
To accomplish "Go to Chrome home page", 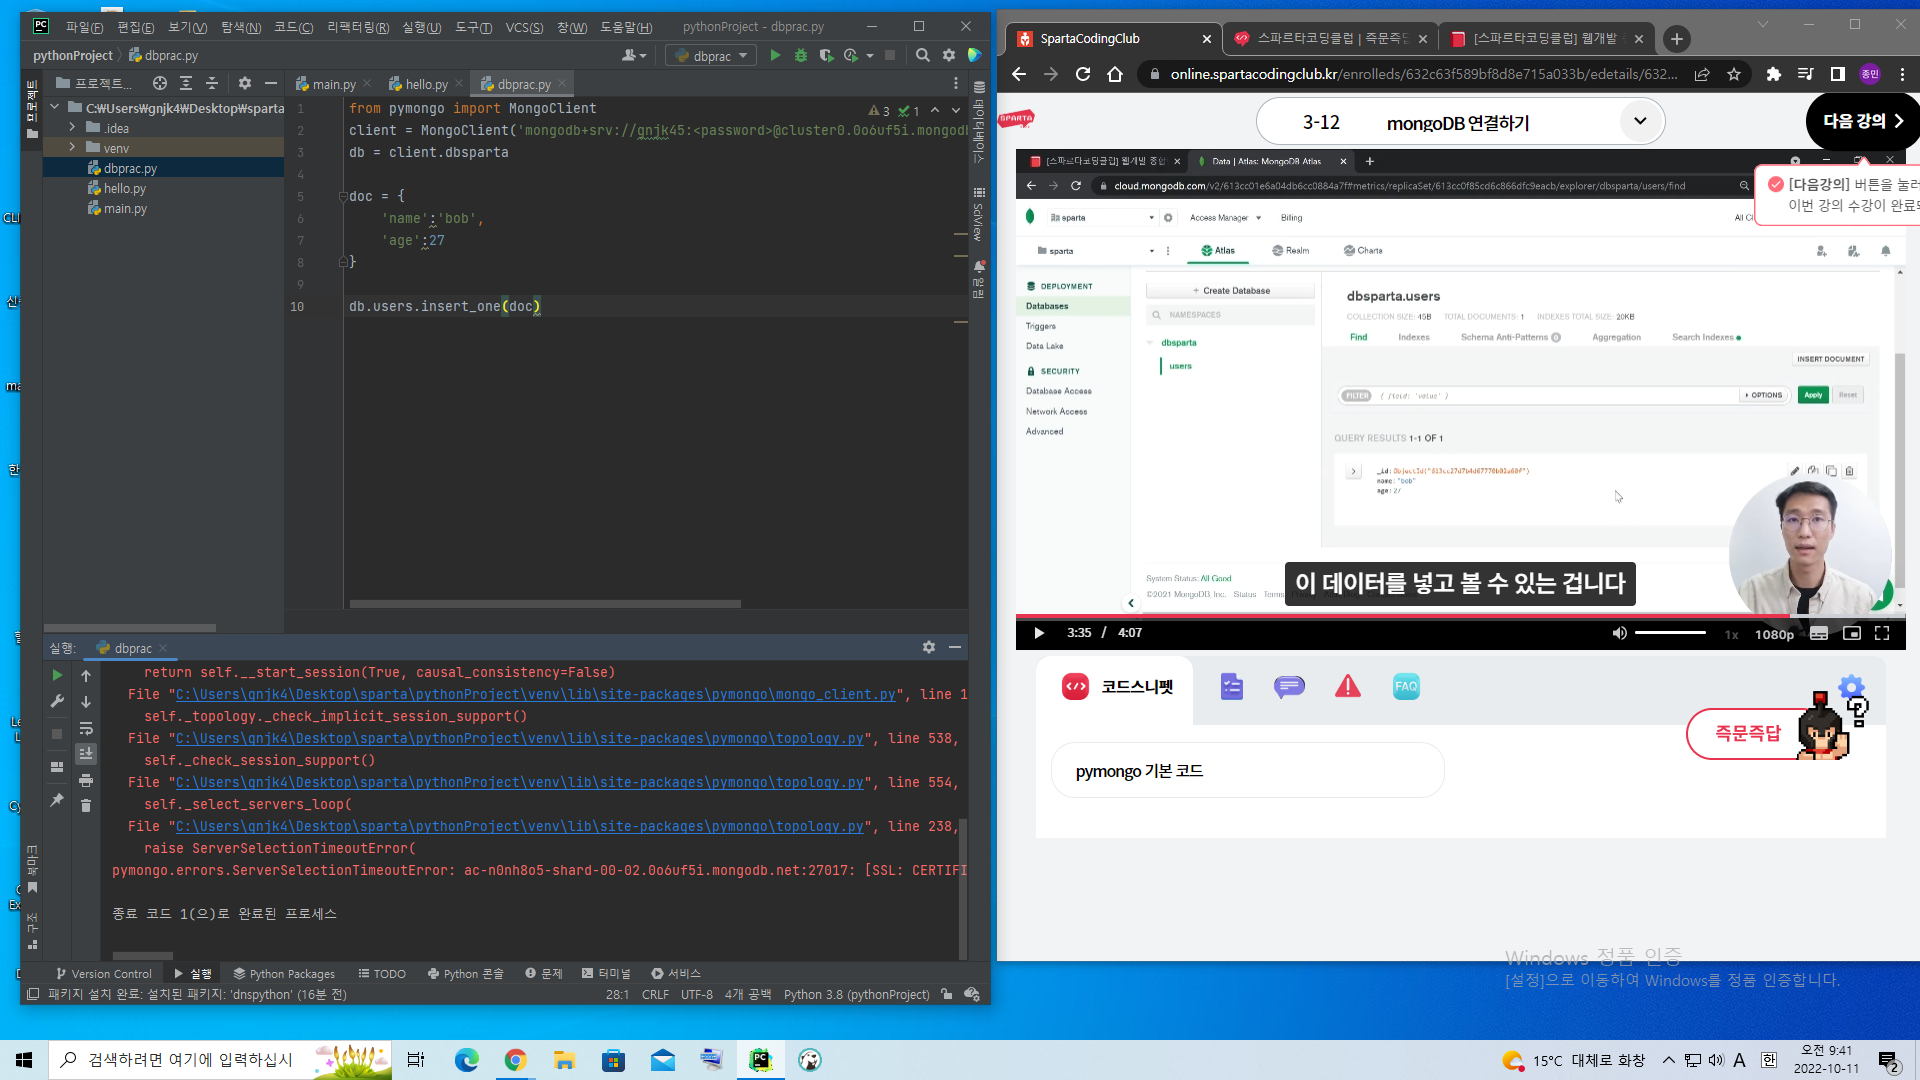I will point(1115,74).
